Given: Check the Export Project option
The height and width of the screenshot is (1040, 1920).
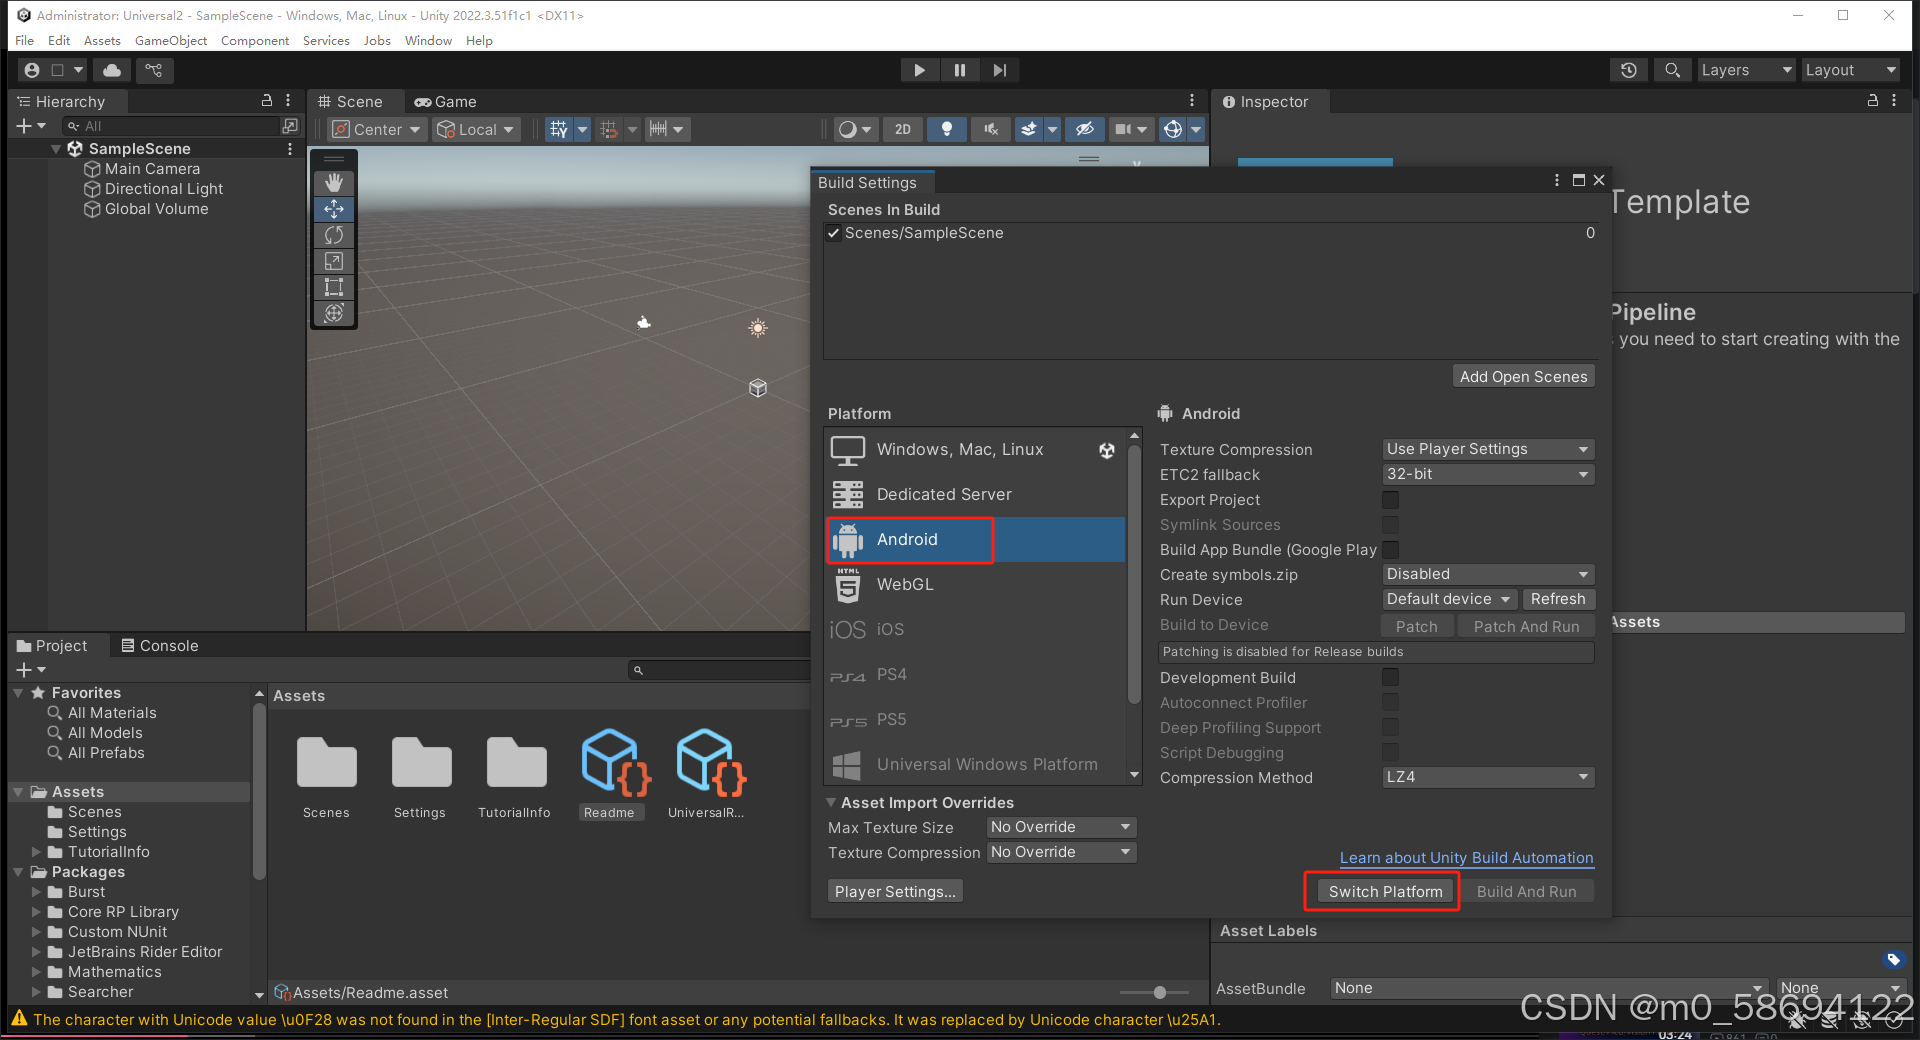Looking at the screenshot, I should click(x=1390, y=500).
